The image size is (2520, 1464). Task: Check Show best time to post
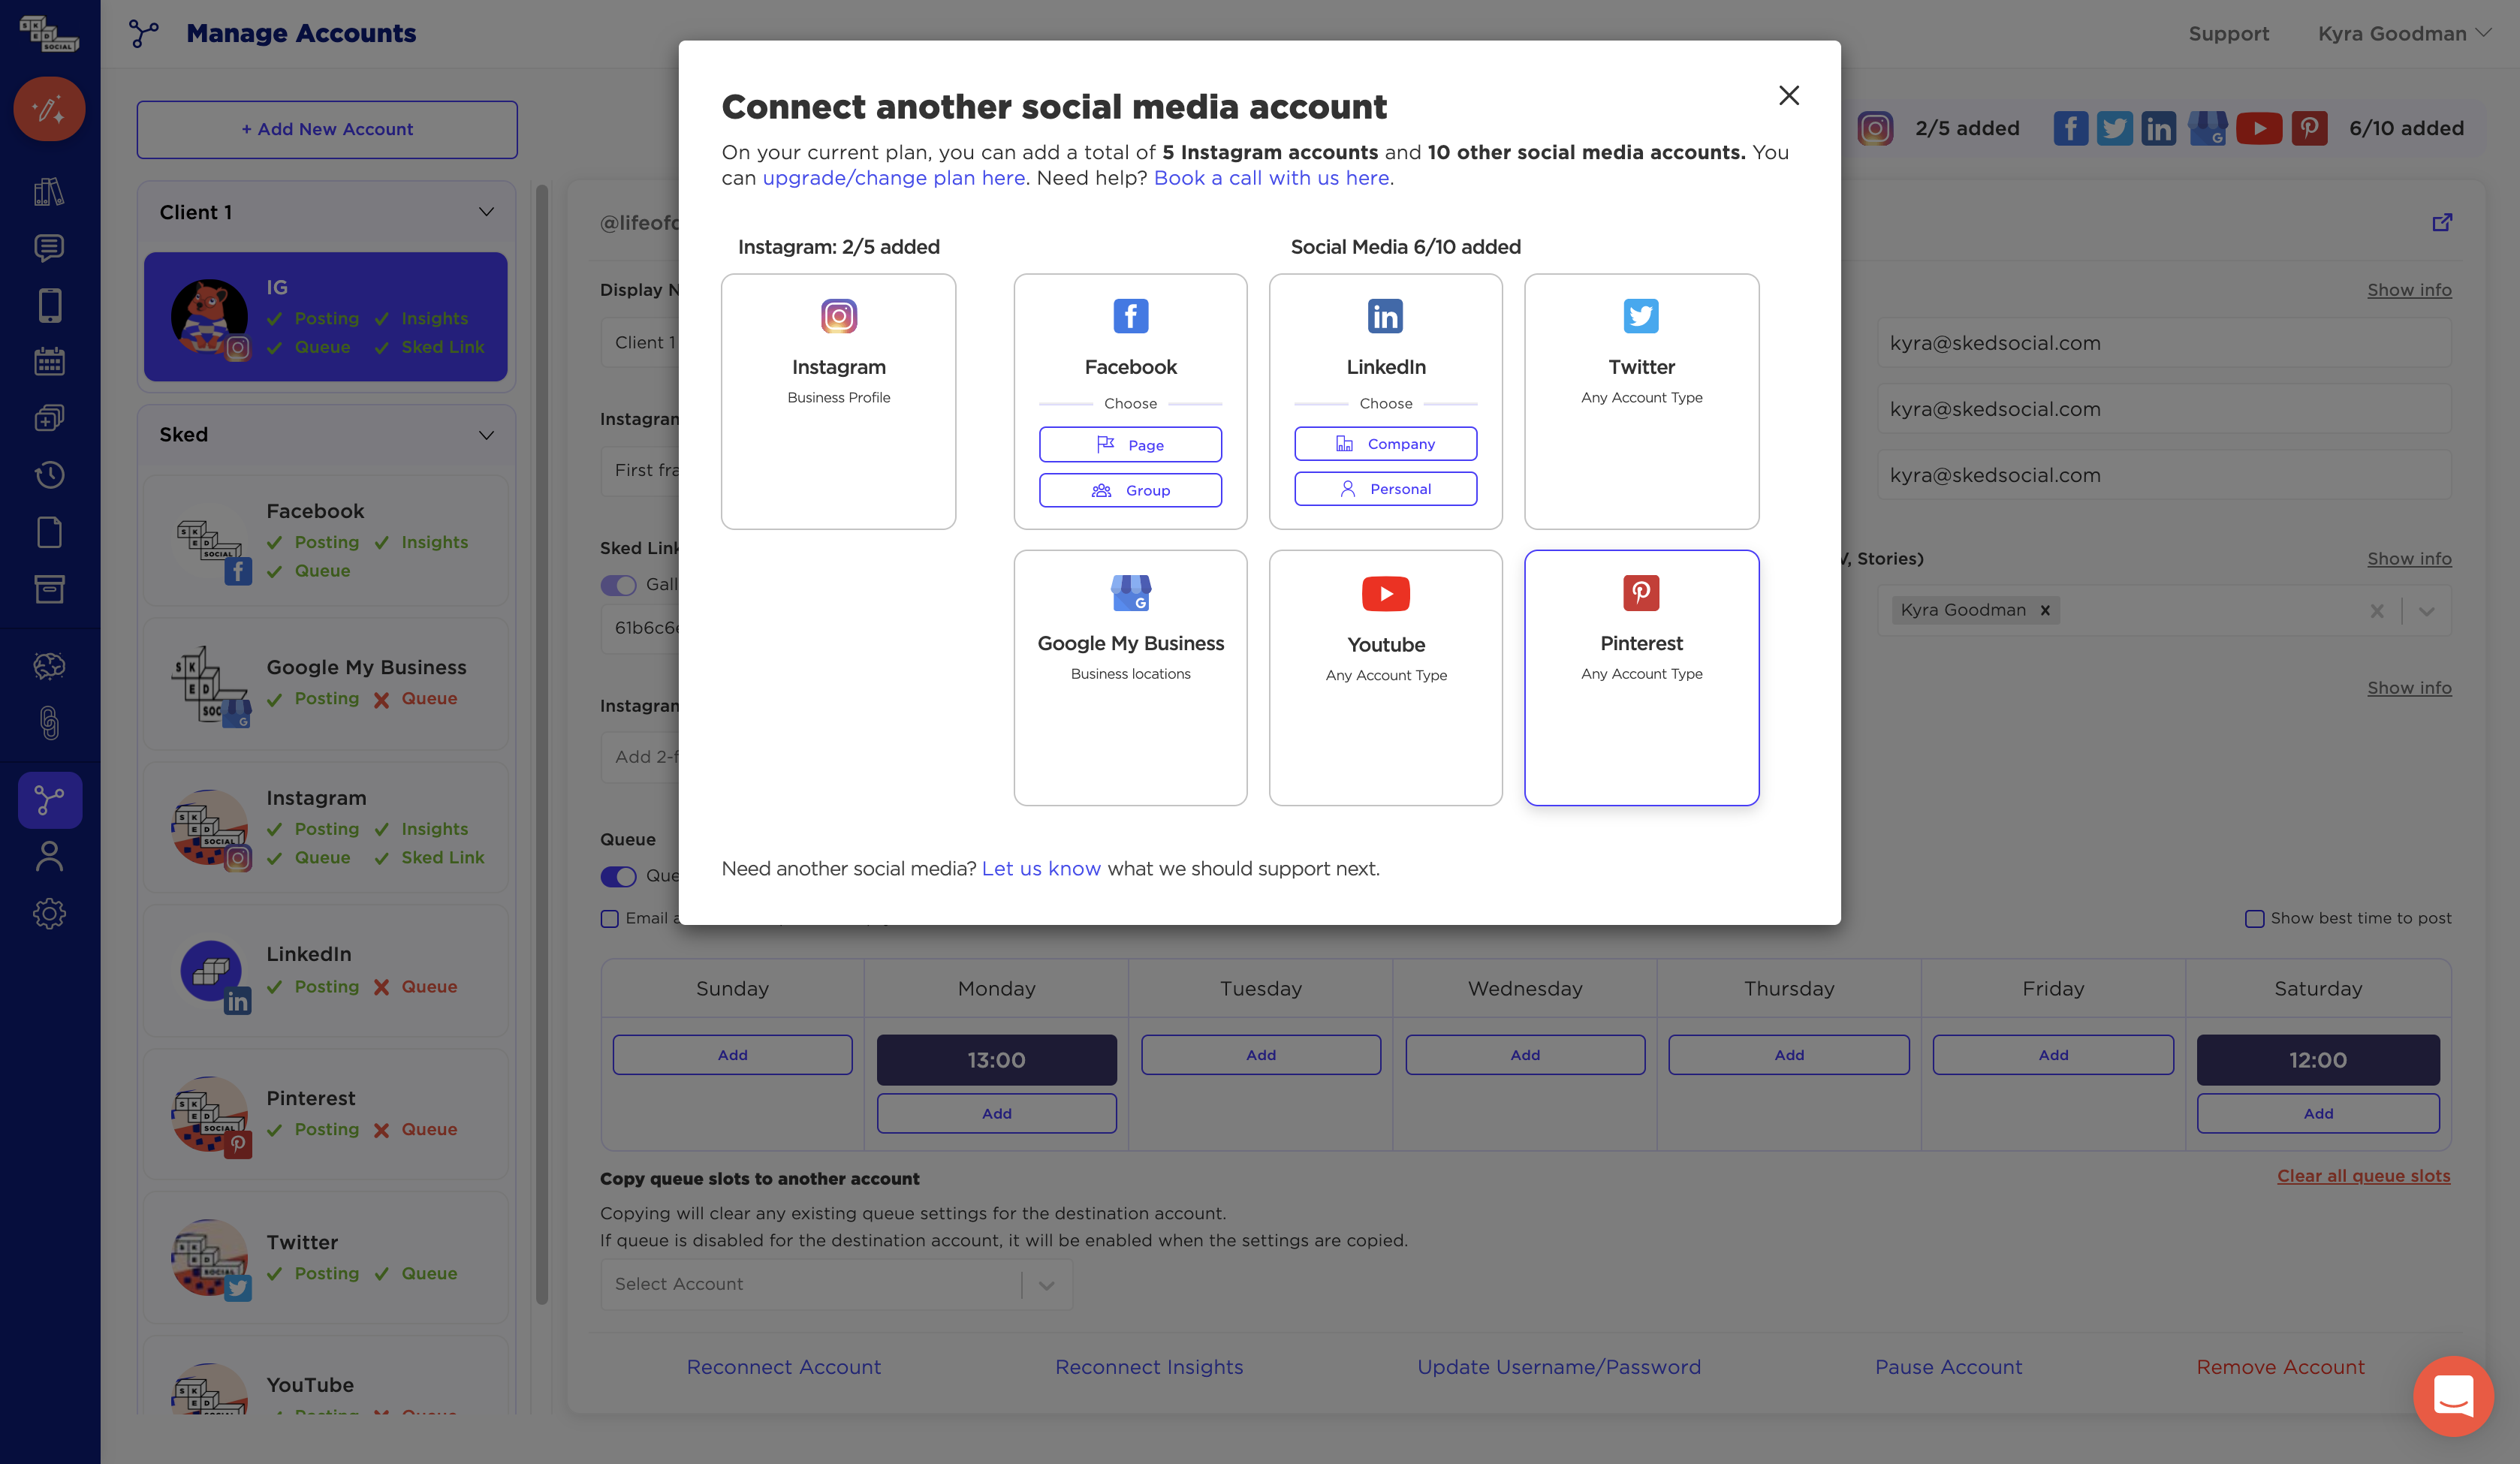pyautogui.click(x=2254, y=919)
